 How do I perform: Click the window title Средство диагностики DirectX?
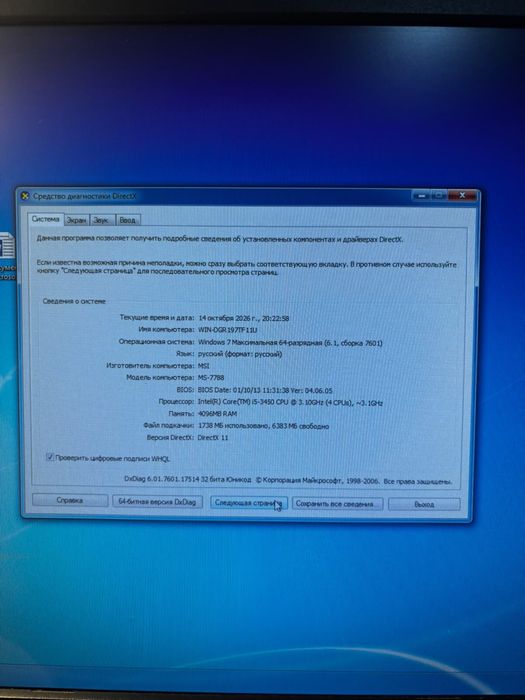(x=84, y=196)
